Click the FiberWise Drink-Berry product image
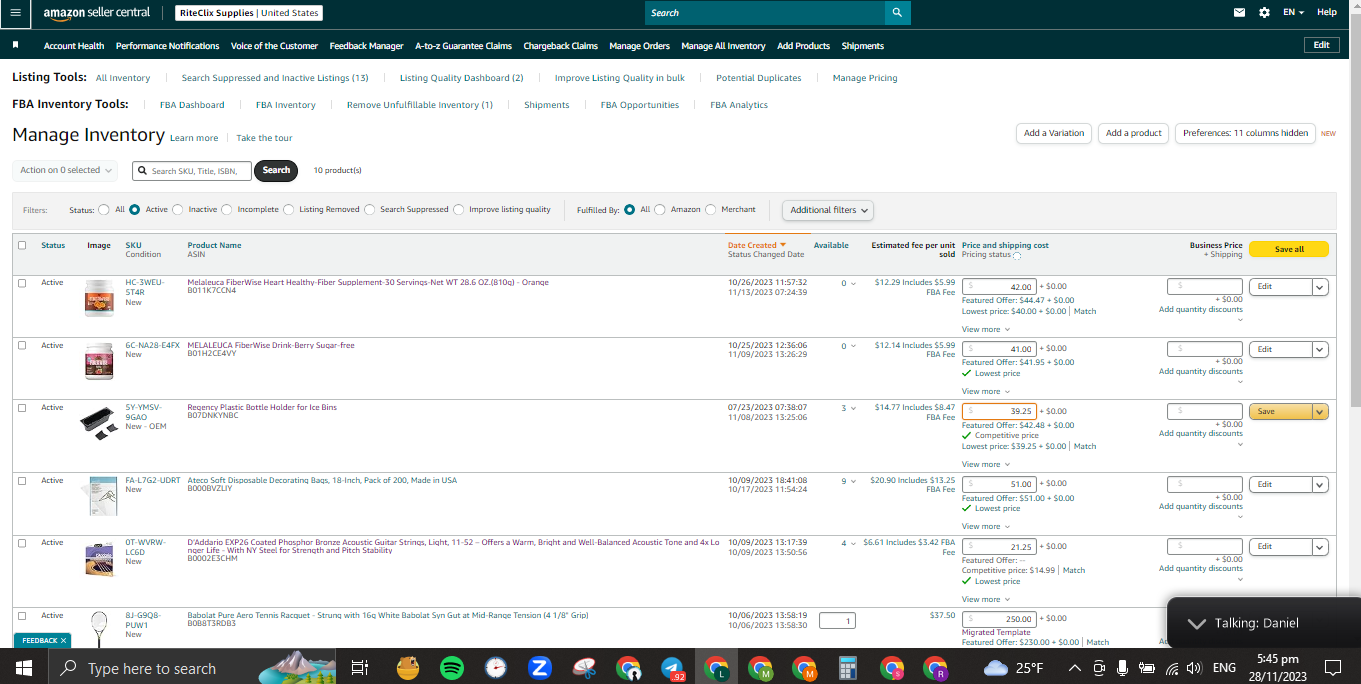The image size is (1361, 684). (99, 360)
